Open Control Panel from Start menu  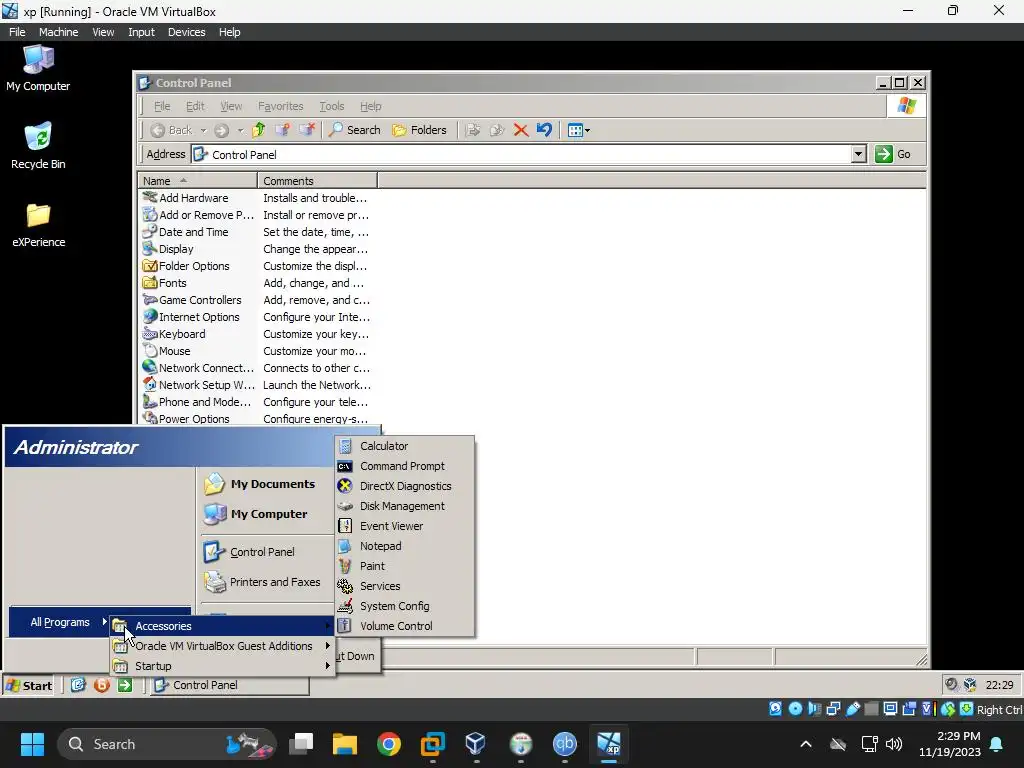249,552
